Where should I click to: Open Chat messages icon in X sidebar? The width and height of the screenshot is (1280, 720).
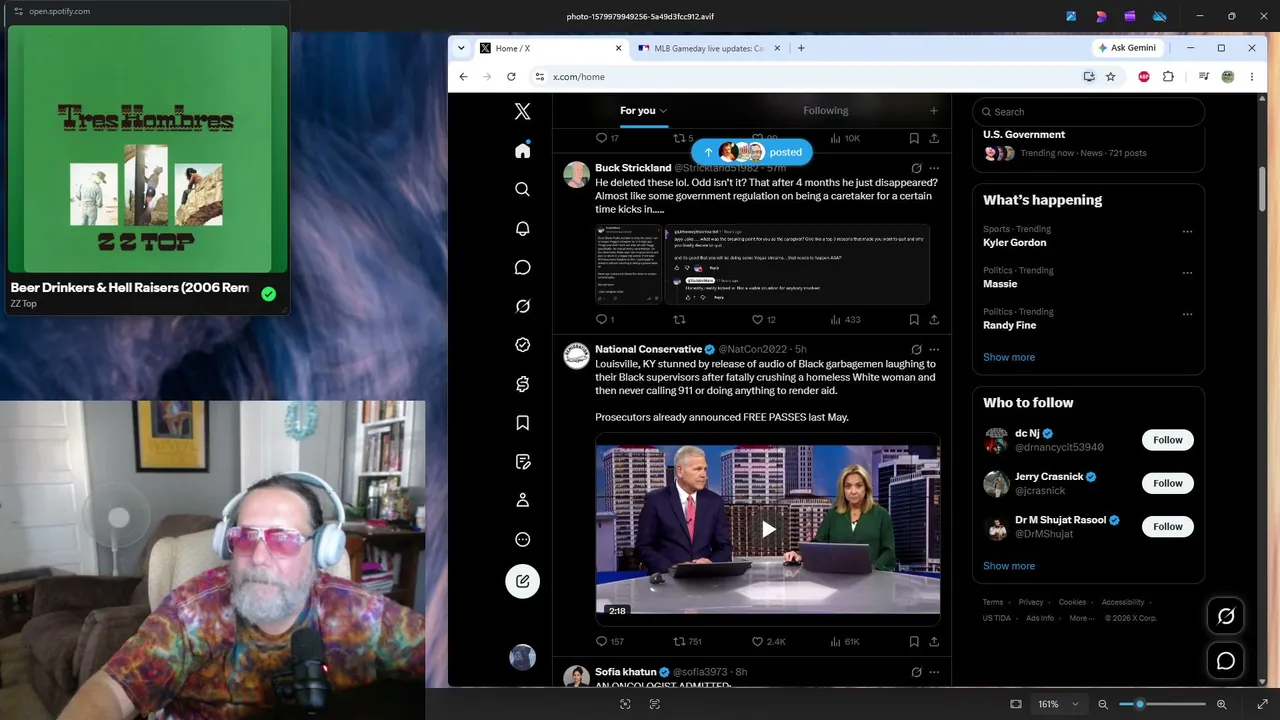(x=522, y=267)
